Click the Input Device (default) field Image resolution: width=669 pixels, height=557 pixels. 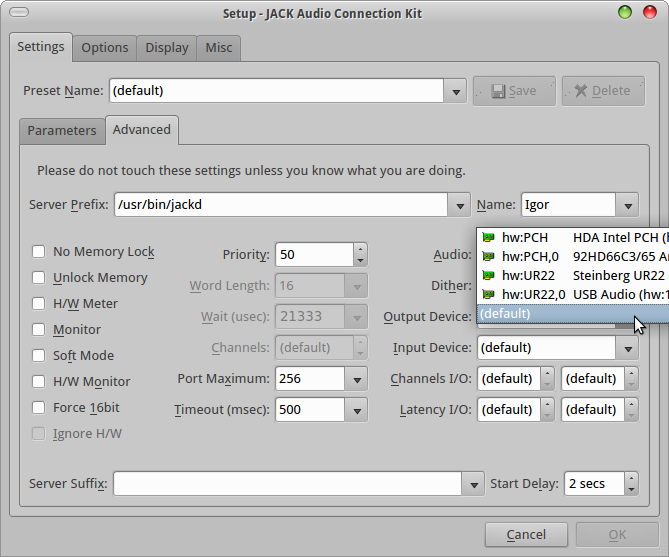tap(547, 348)
